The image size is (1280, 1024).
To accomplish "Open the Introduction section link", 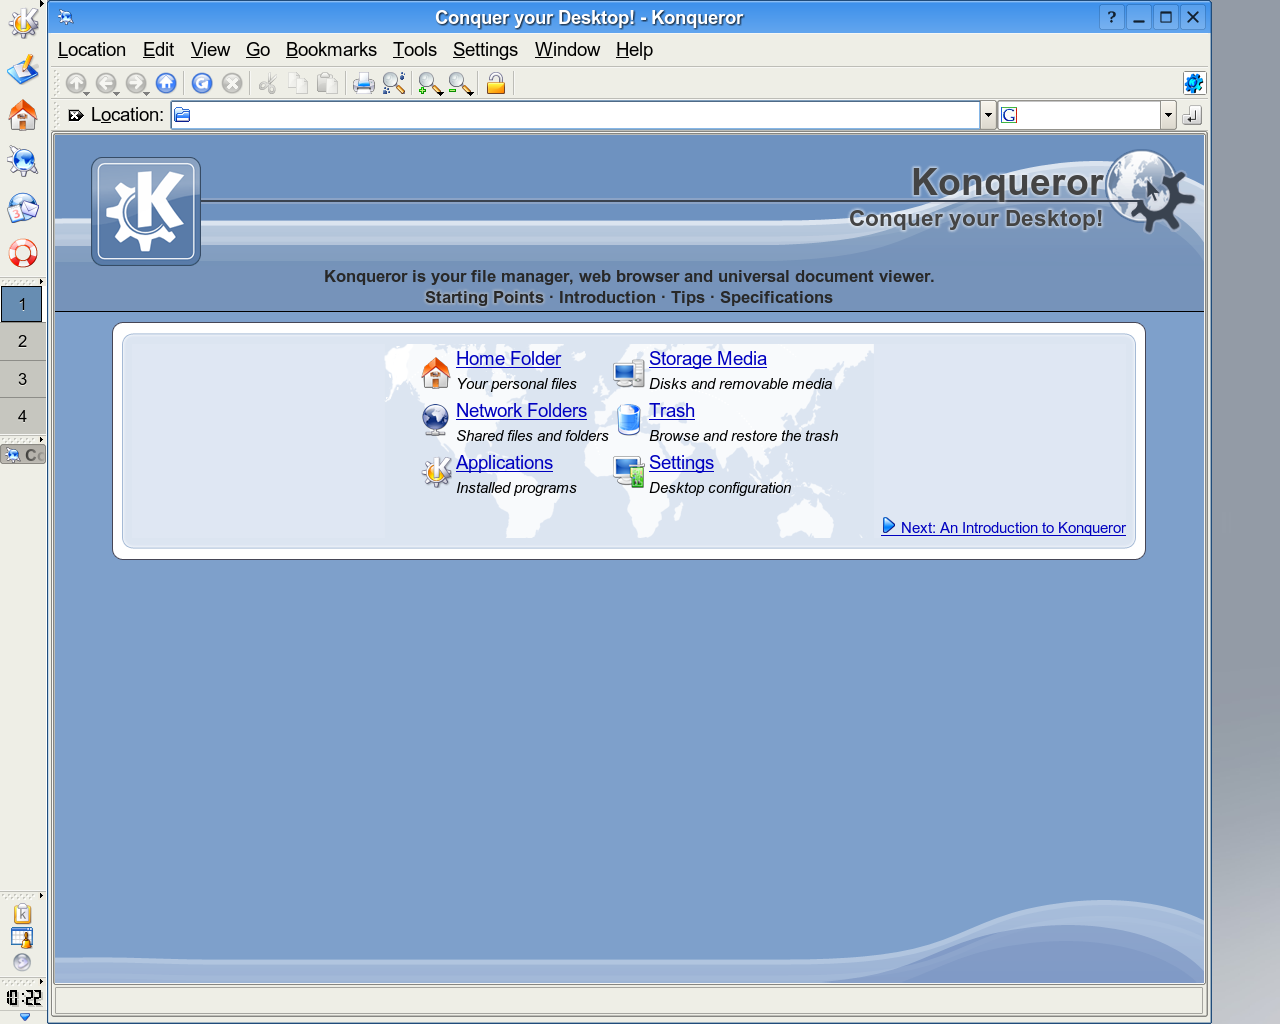I will tap(607, 297).
